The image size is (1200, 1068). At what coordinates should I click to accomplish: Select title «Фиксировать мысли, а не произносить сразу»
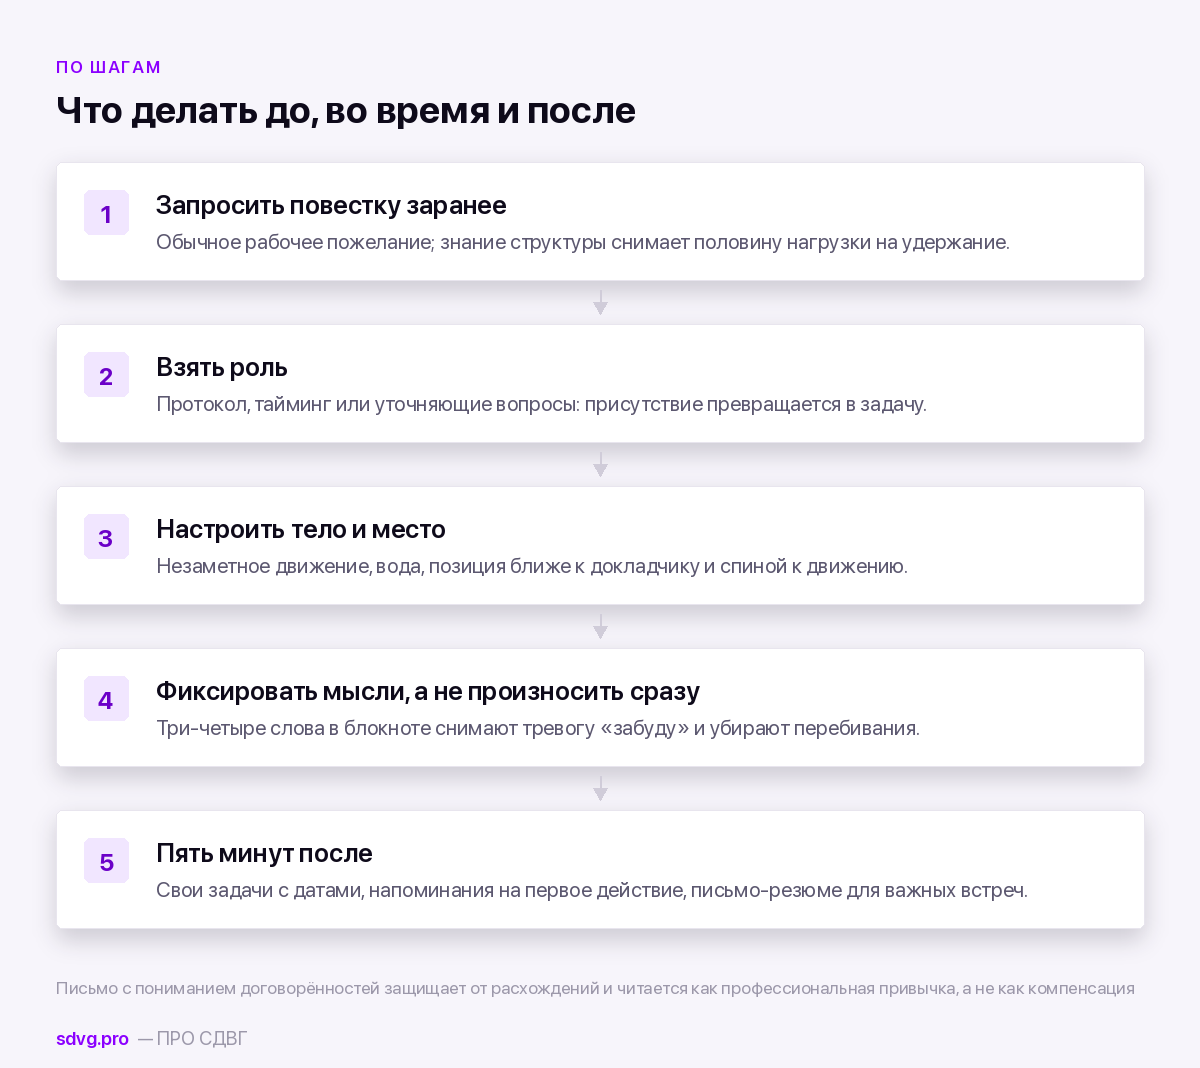(x=428, y=691)
